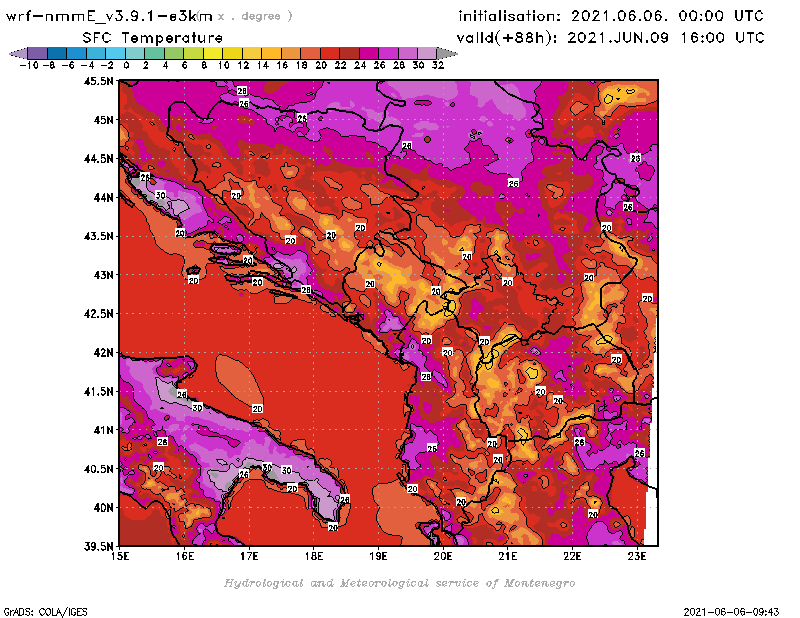Click the 17E longitude label
800x618 pixels.
coord(249,556)
